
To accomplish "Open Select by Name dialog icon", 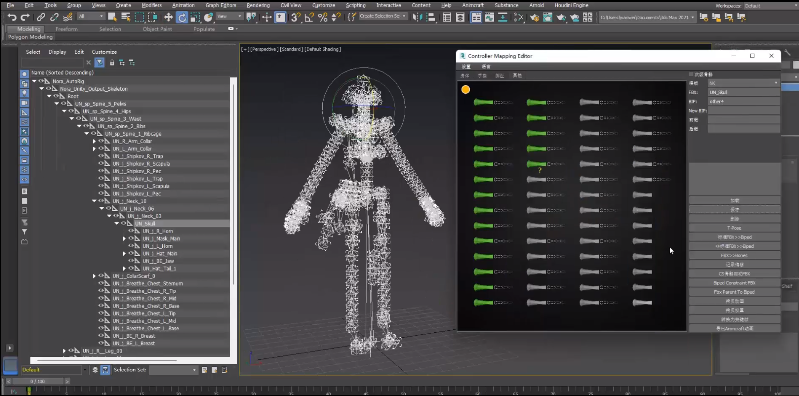I will pyautogui.click(x=125, y=17).
